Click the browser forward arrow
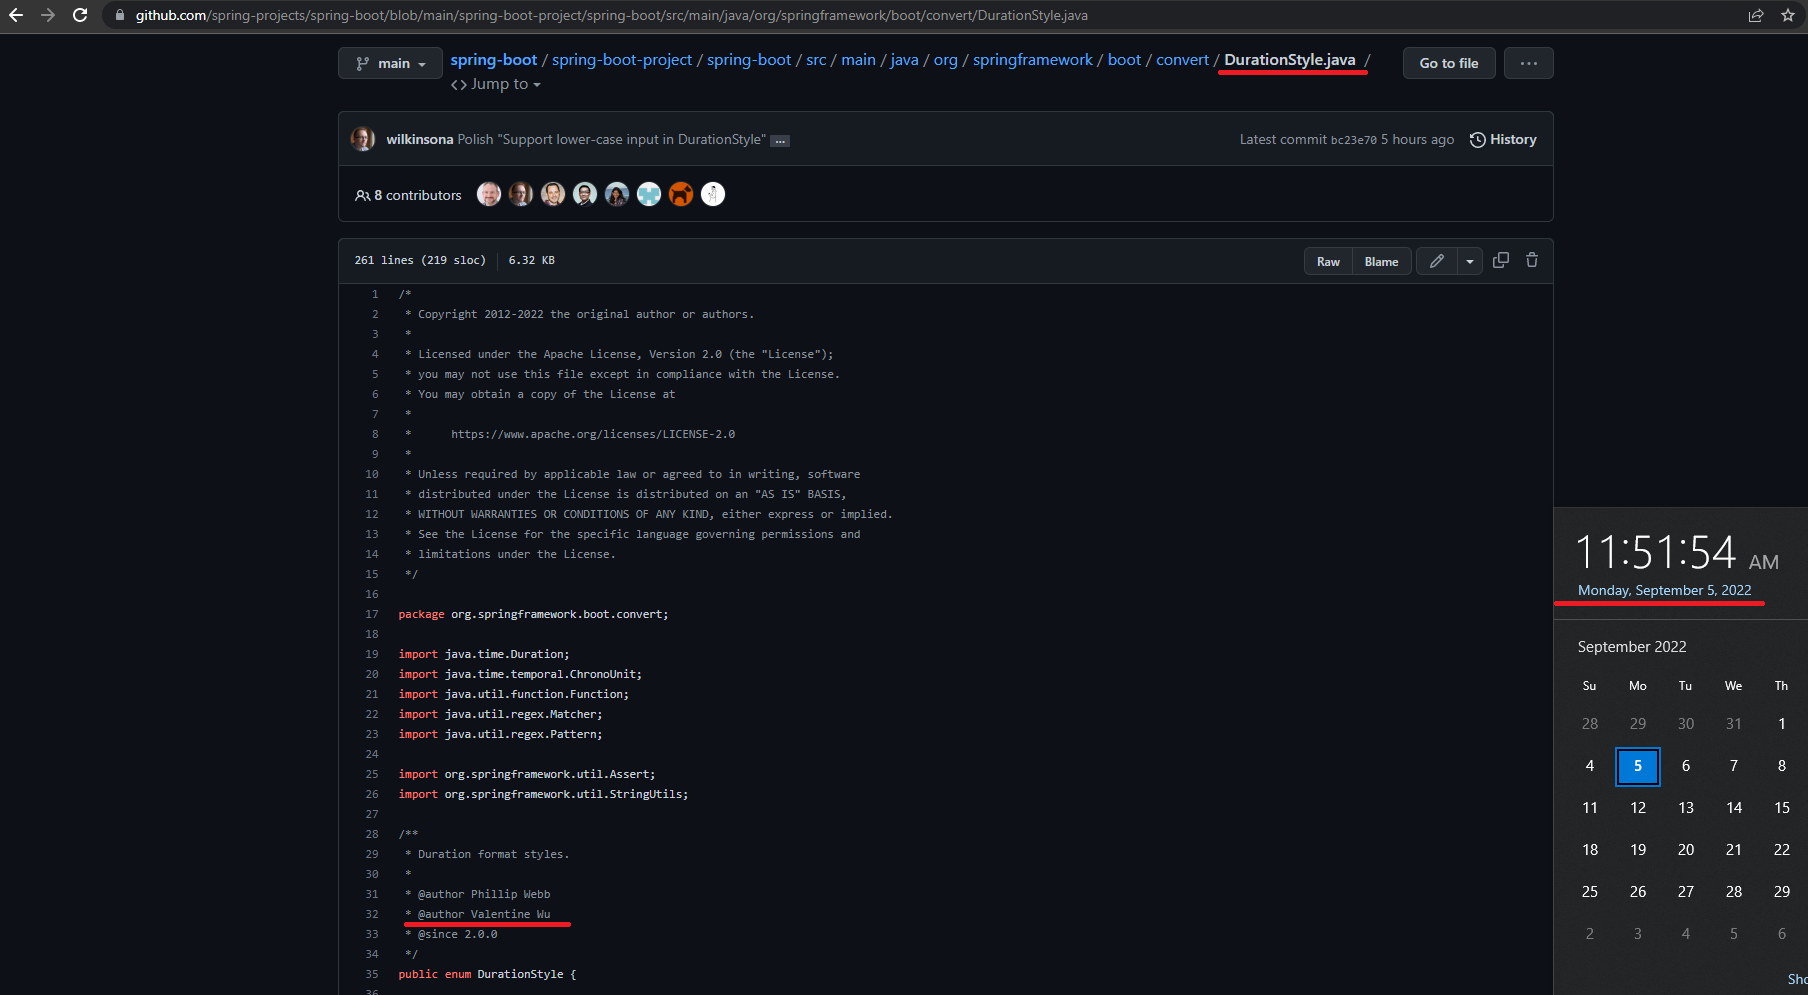 point(48,15)
